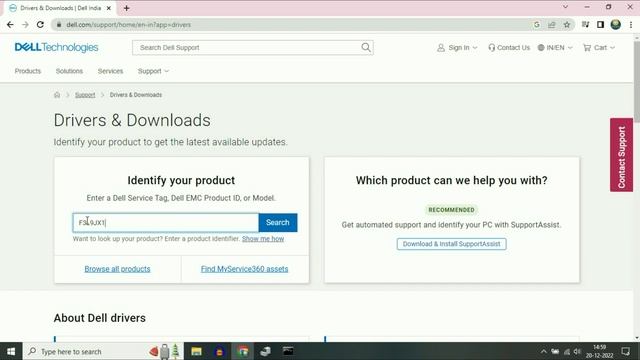
Task: Open Contact Us link in header
Action: pyautogui.click(x=509, y=47)
